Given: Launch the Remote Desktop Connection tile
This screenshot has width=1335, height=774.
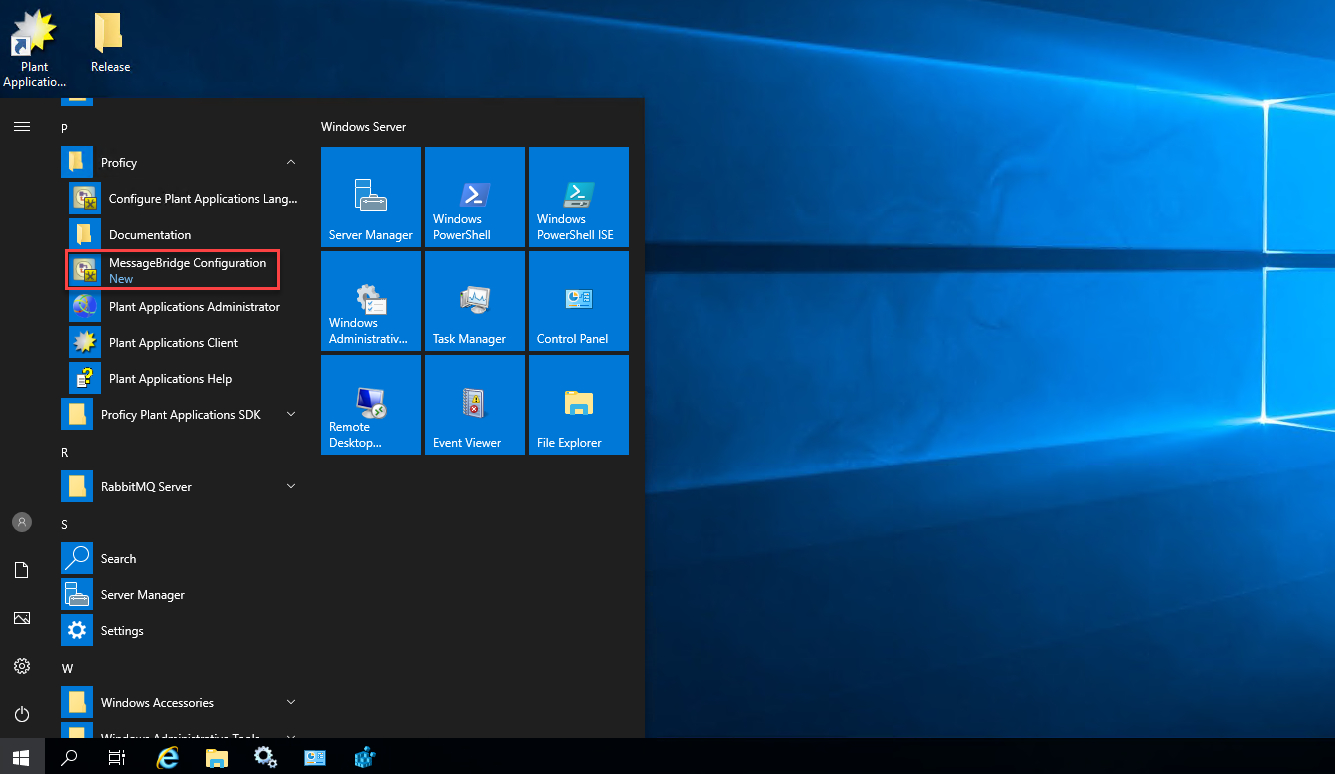Looking at the screenshot, I should click(x=371, y=405).
